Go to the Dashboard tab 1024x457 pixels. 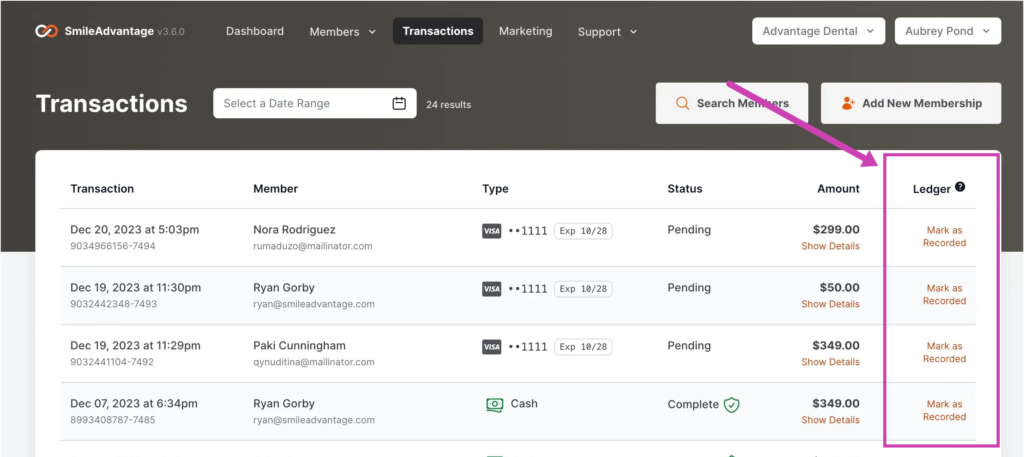(255, 31)
